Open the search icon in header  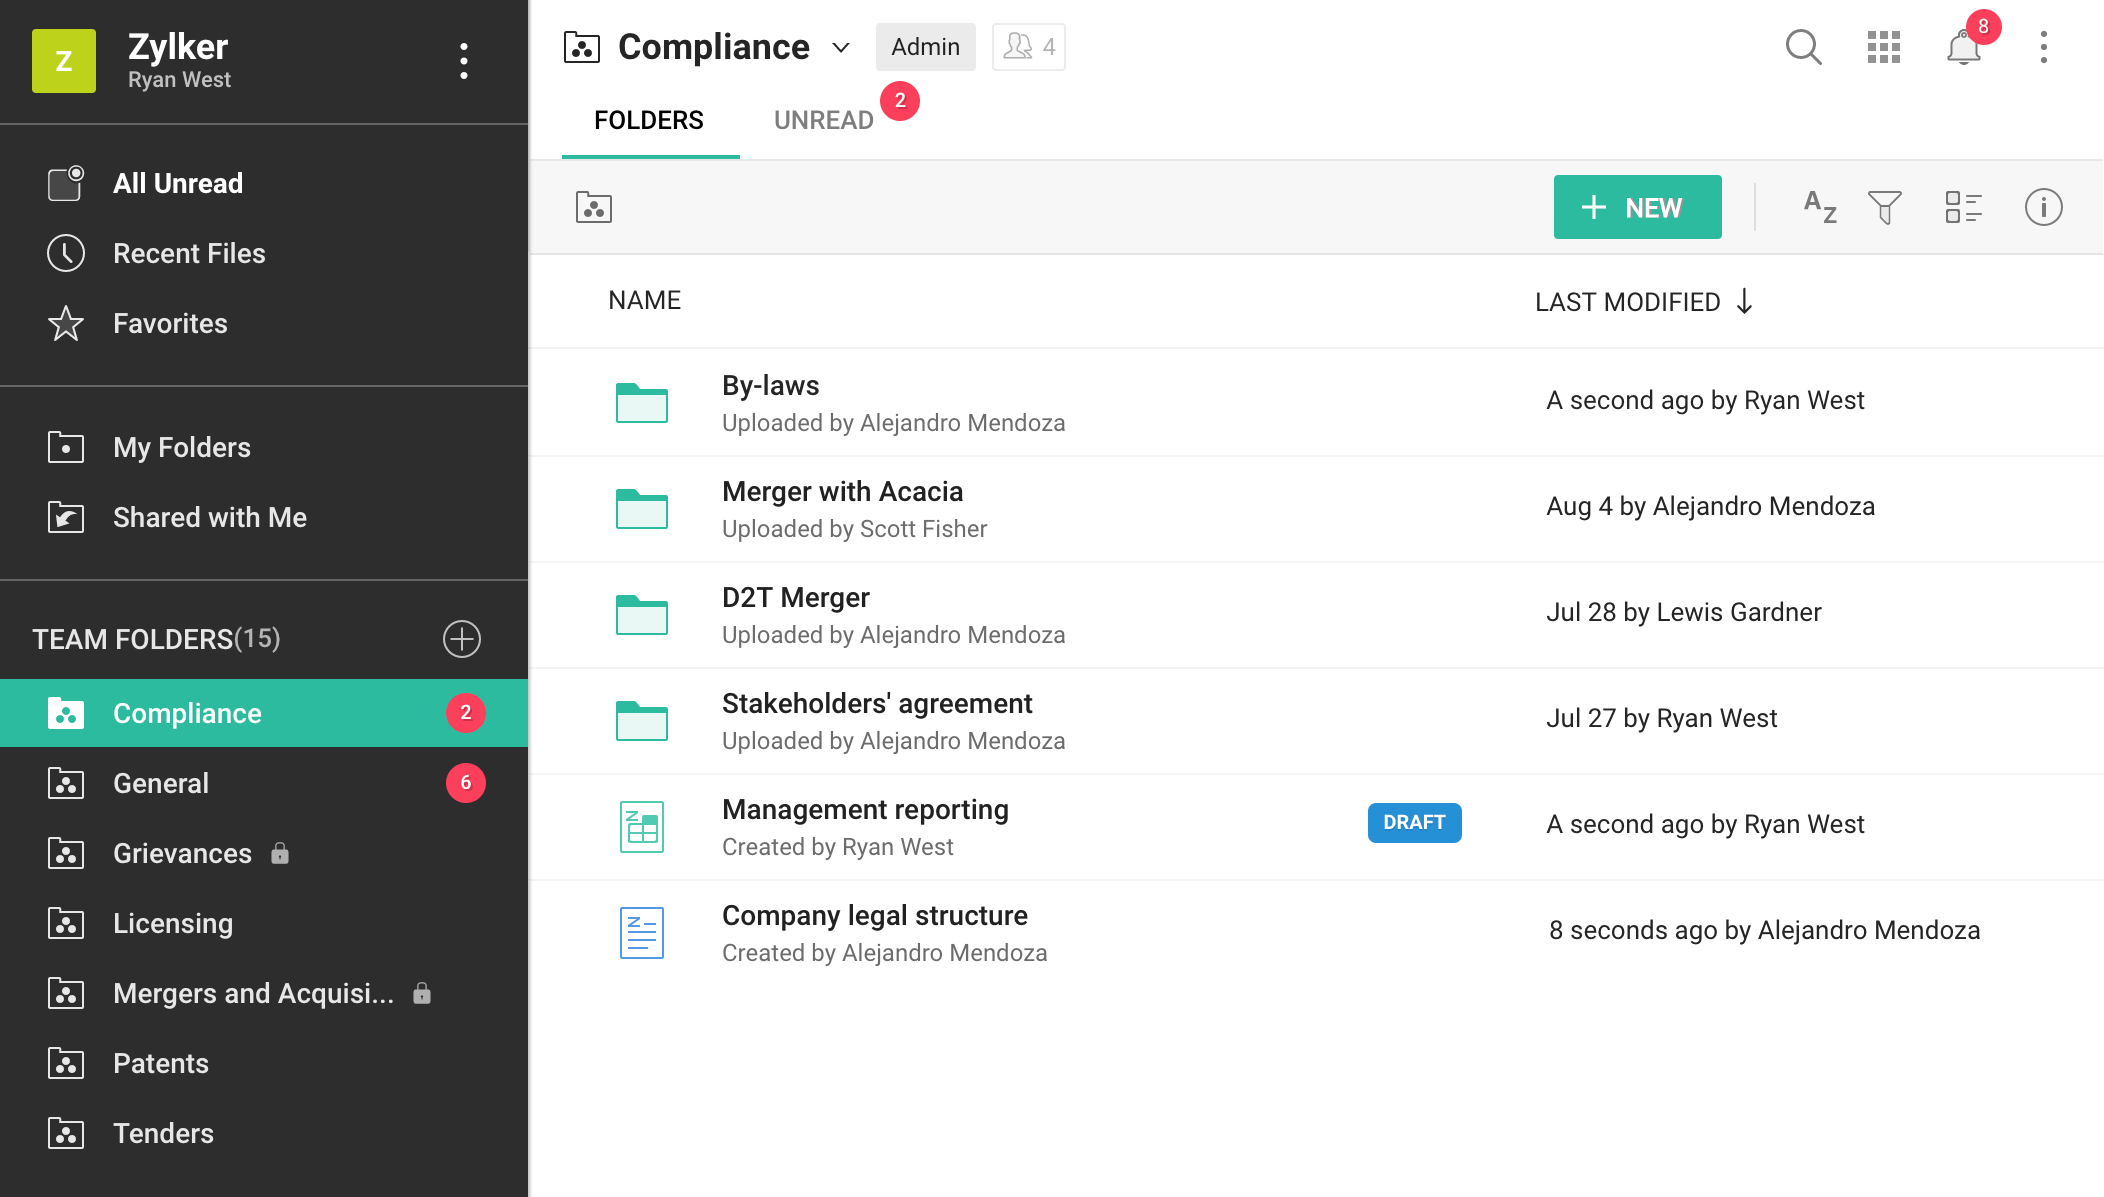click(x=1803, y=47)
